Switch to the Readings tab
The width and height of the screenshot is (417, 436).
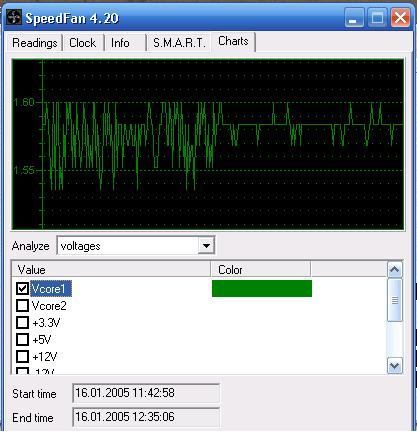pos(34,43)
